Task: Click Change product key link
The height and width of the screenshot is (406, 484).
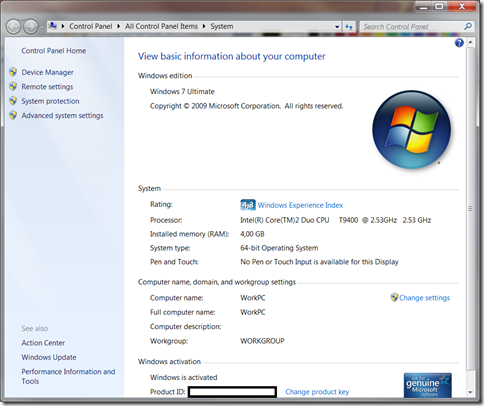Action: [317, 392]
